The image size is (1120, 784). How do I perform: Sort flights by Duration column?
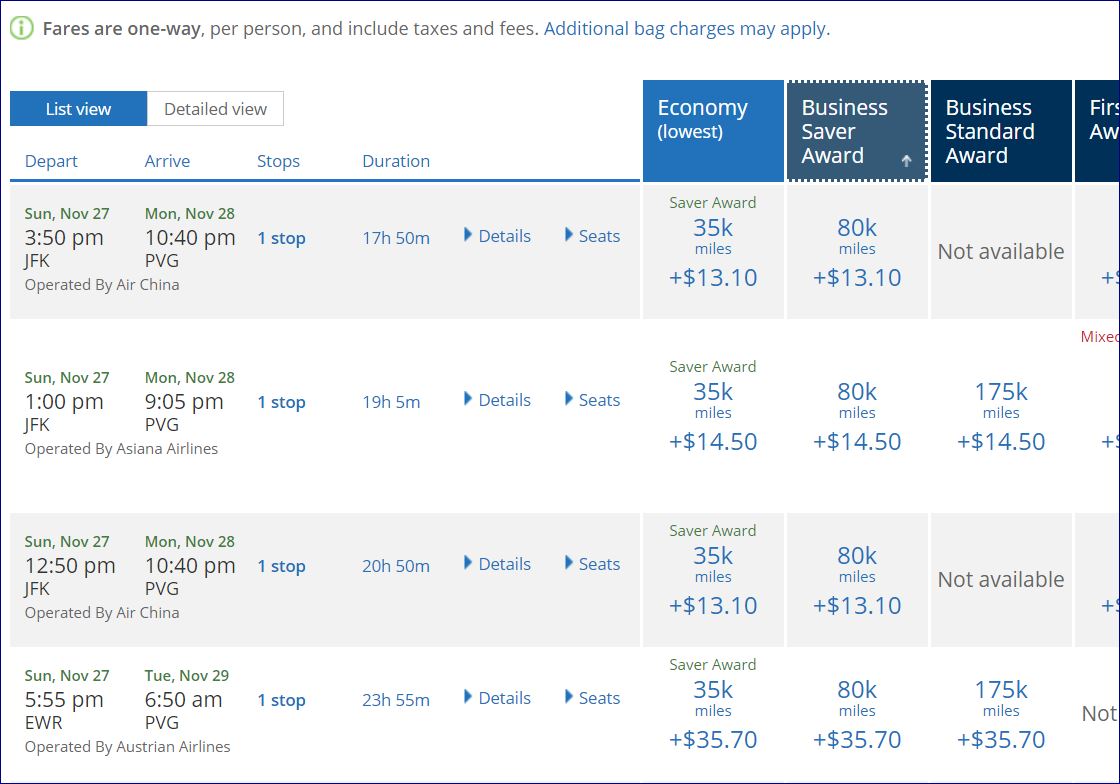(x=396, y=161)
